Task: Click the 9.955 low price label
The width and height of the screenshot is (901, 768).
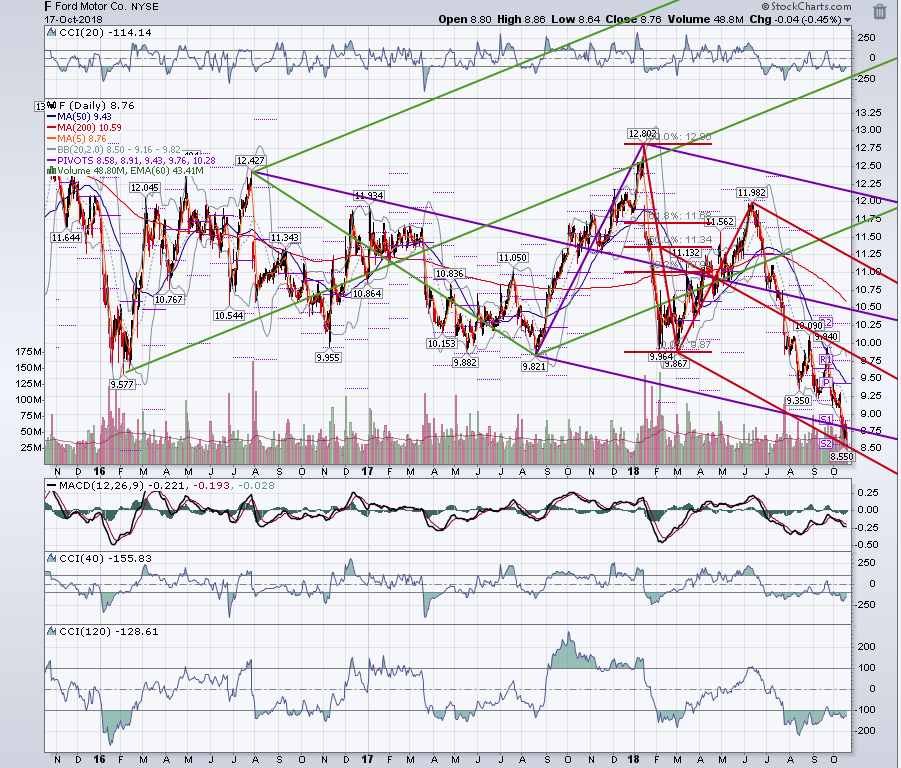Action: click(328, 357)
